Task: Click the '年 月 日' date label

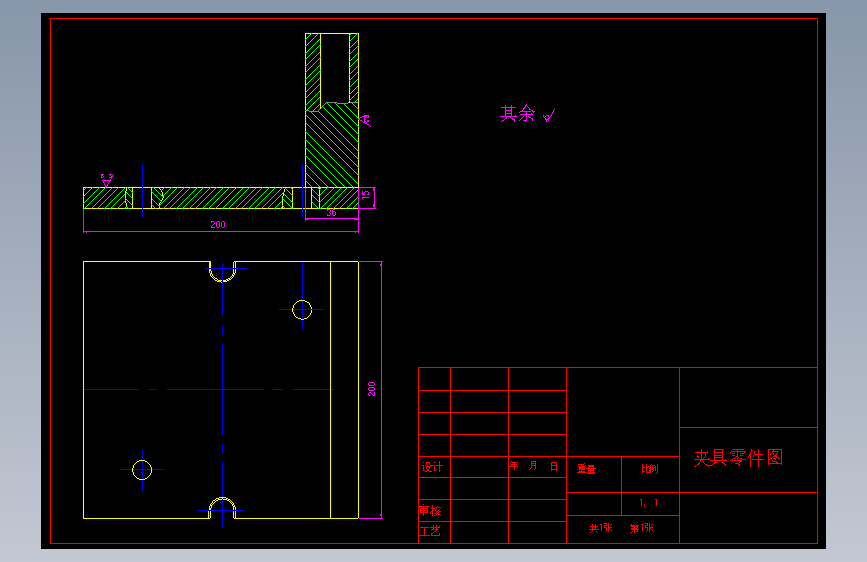Action: click(x=534, y=466)
